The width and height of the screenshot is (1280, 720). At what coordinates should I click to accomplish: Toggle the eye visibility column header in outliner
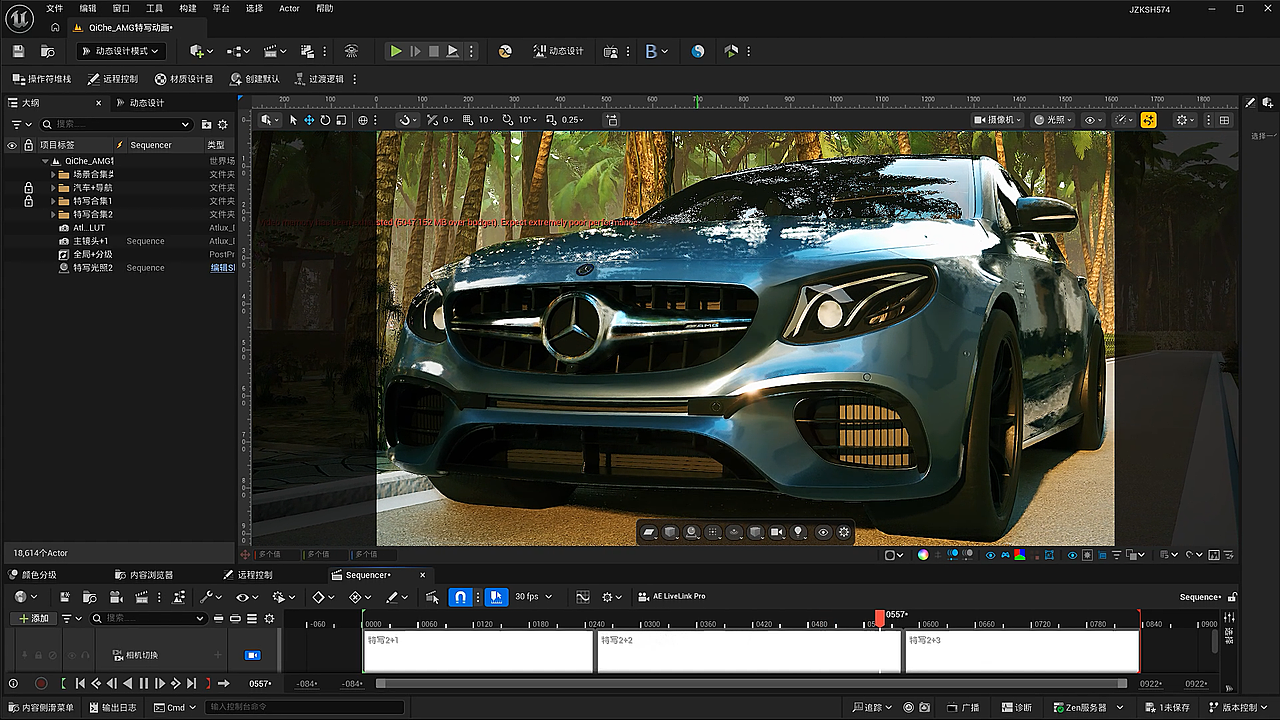pyautogui.click(x=12, y=145)
